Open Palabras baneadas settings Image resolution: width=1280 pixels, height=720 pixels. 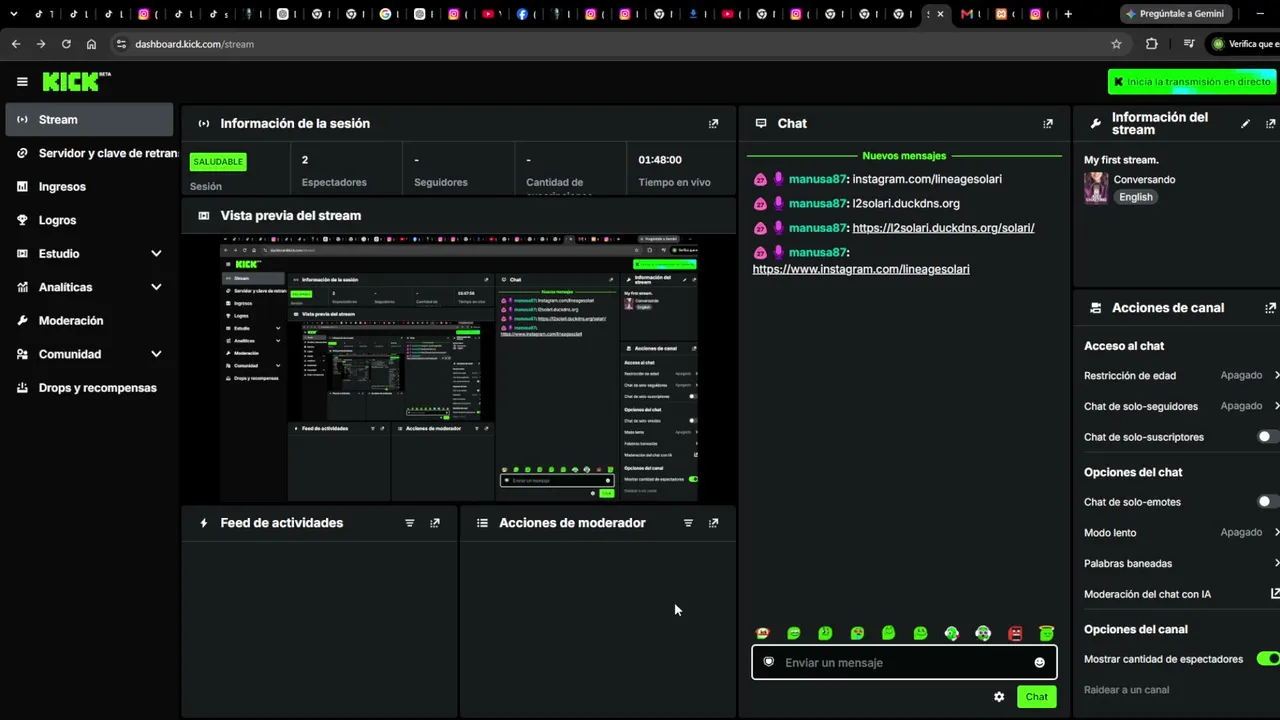point(1181,564)
